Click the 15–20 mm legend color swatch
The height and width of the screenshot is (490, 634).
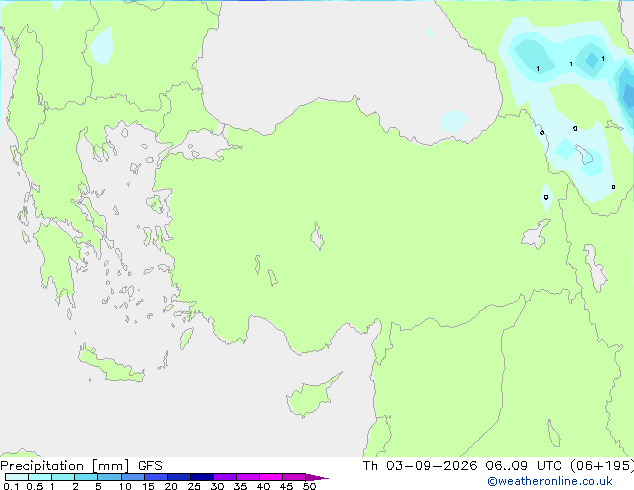155,477
